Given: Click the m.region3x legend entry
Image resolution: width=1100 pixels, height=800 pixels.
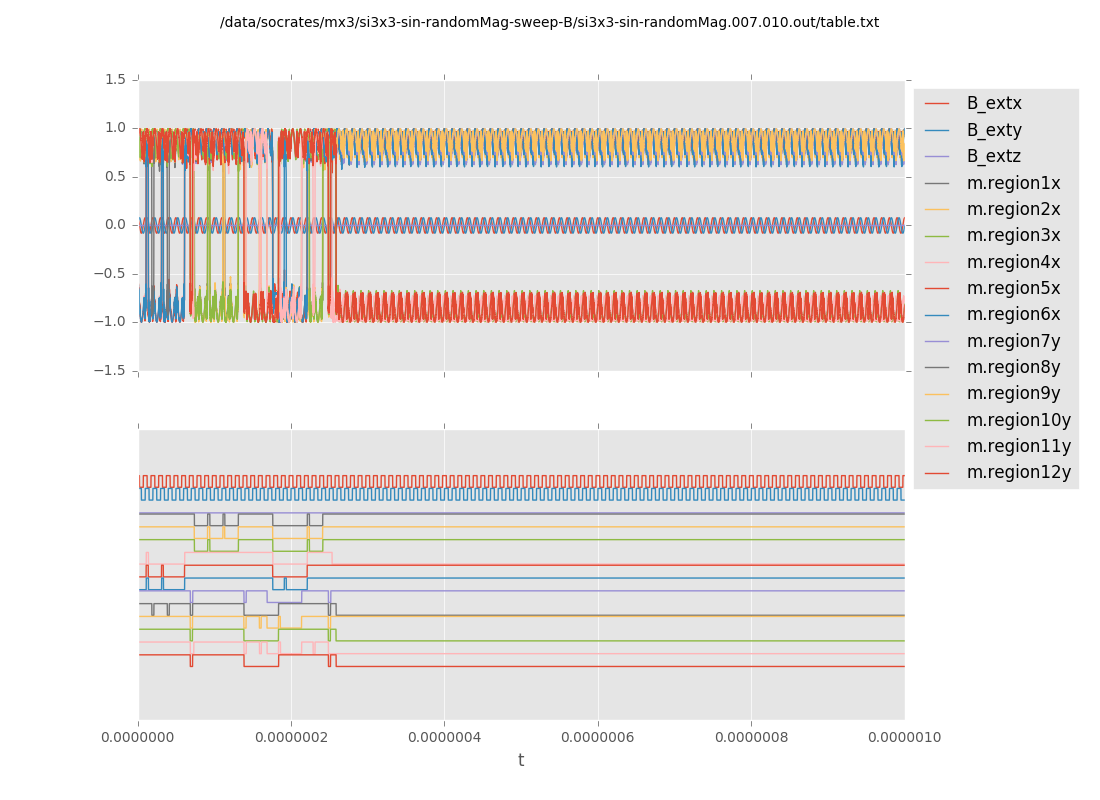Looking at the screenshot, I should click(1013, 236).
